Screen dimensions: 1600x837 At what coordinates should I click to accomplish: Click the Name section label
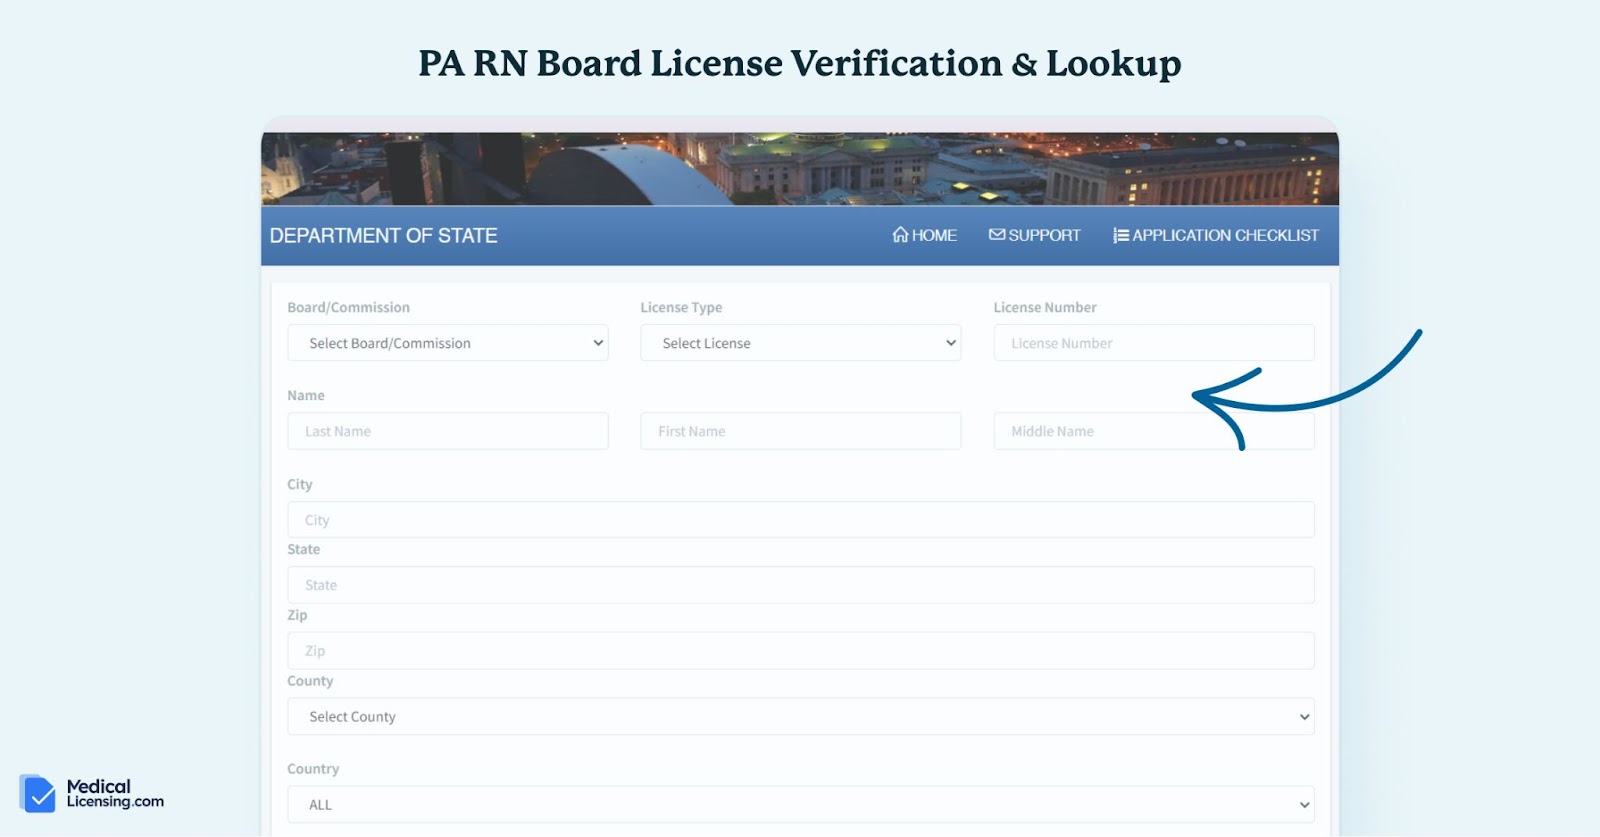(x=306, y=395)
